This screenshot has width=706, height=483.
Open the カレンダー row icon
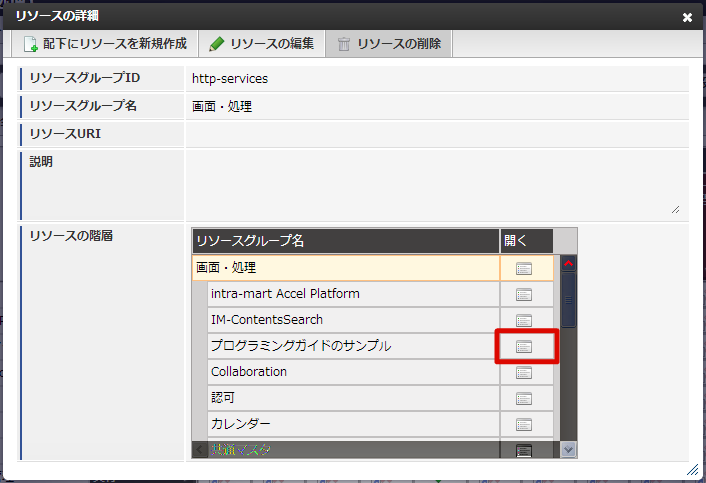point(524,424)
